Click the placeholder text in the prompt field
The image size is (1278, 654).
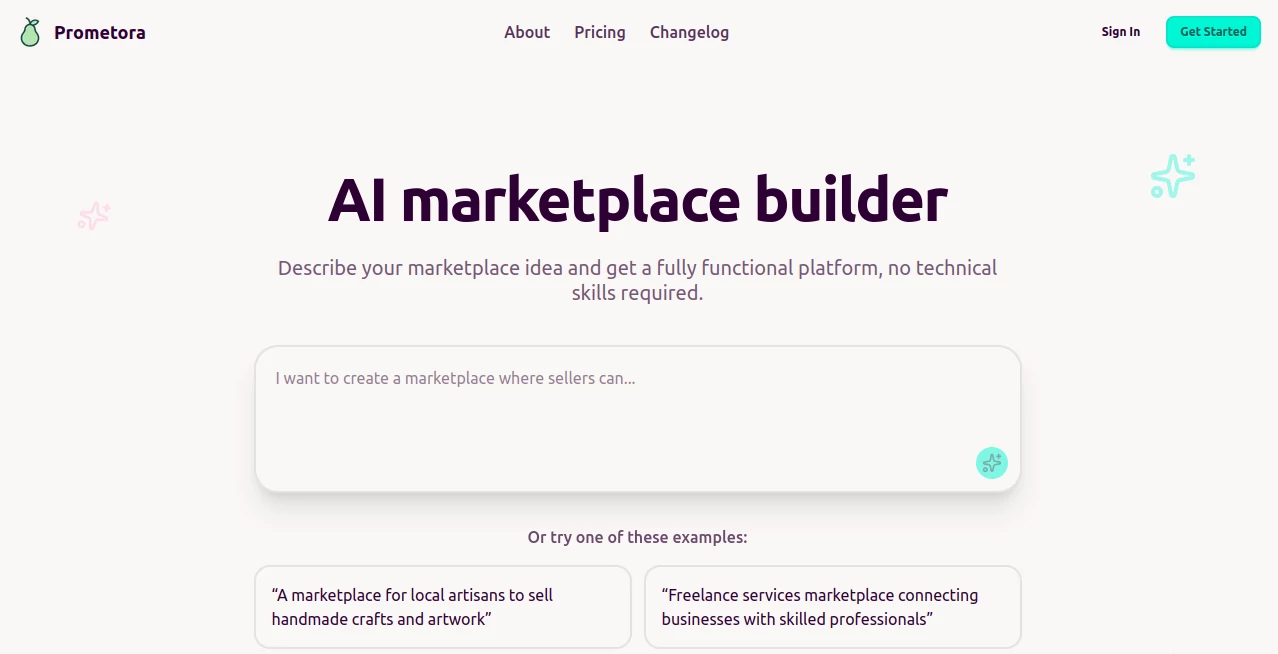455,378
